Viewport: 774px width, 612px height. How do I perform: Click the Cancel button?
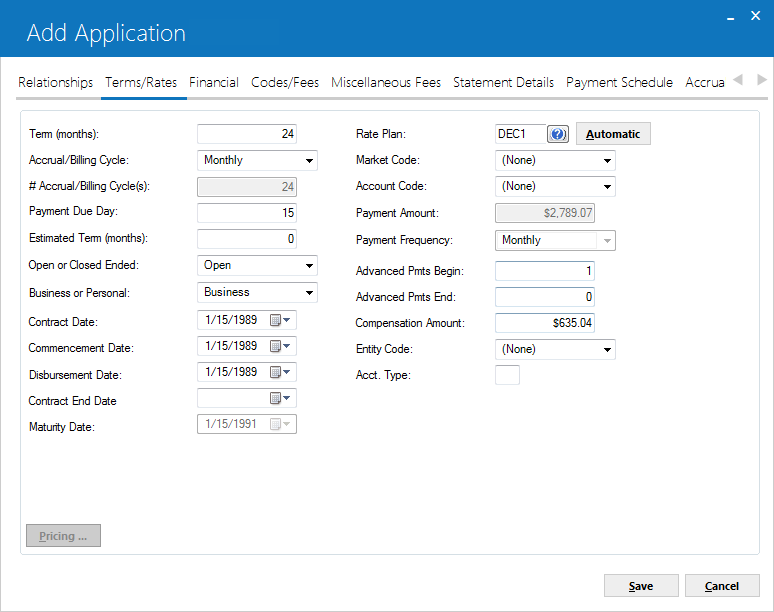(x=722, y=586)
